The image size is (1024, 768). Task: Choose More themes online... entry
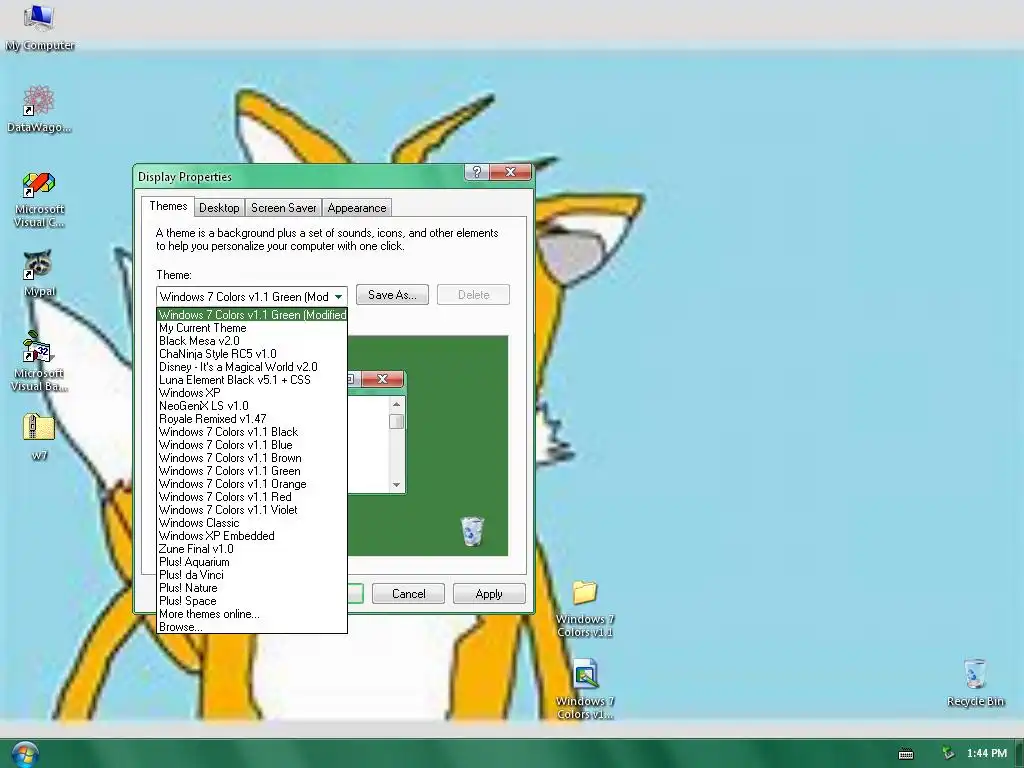tap(252, 614)
